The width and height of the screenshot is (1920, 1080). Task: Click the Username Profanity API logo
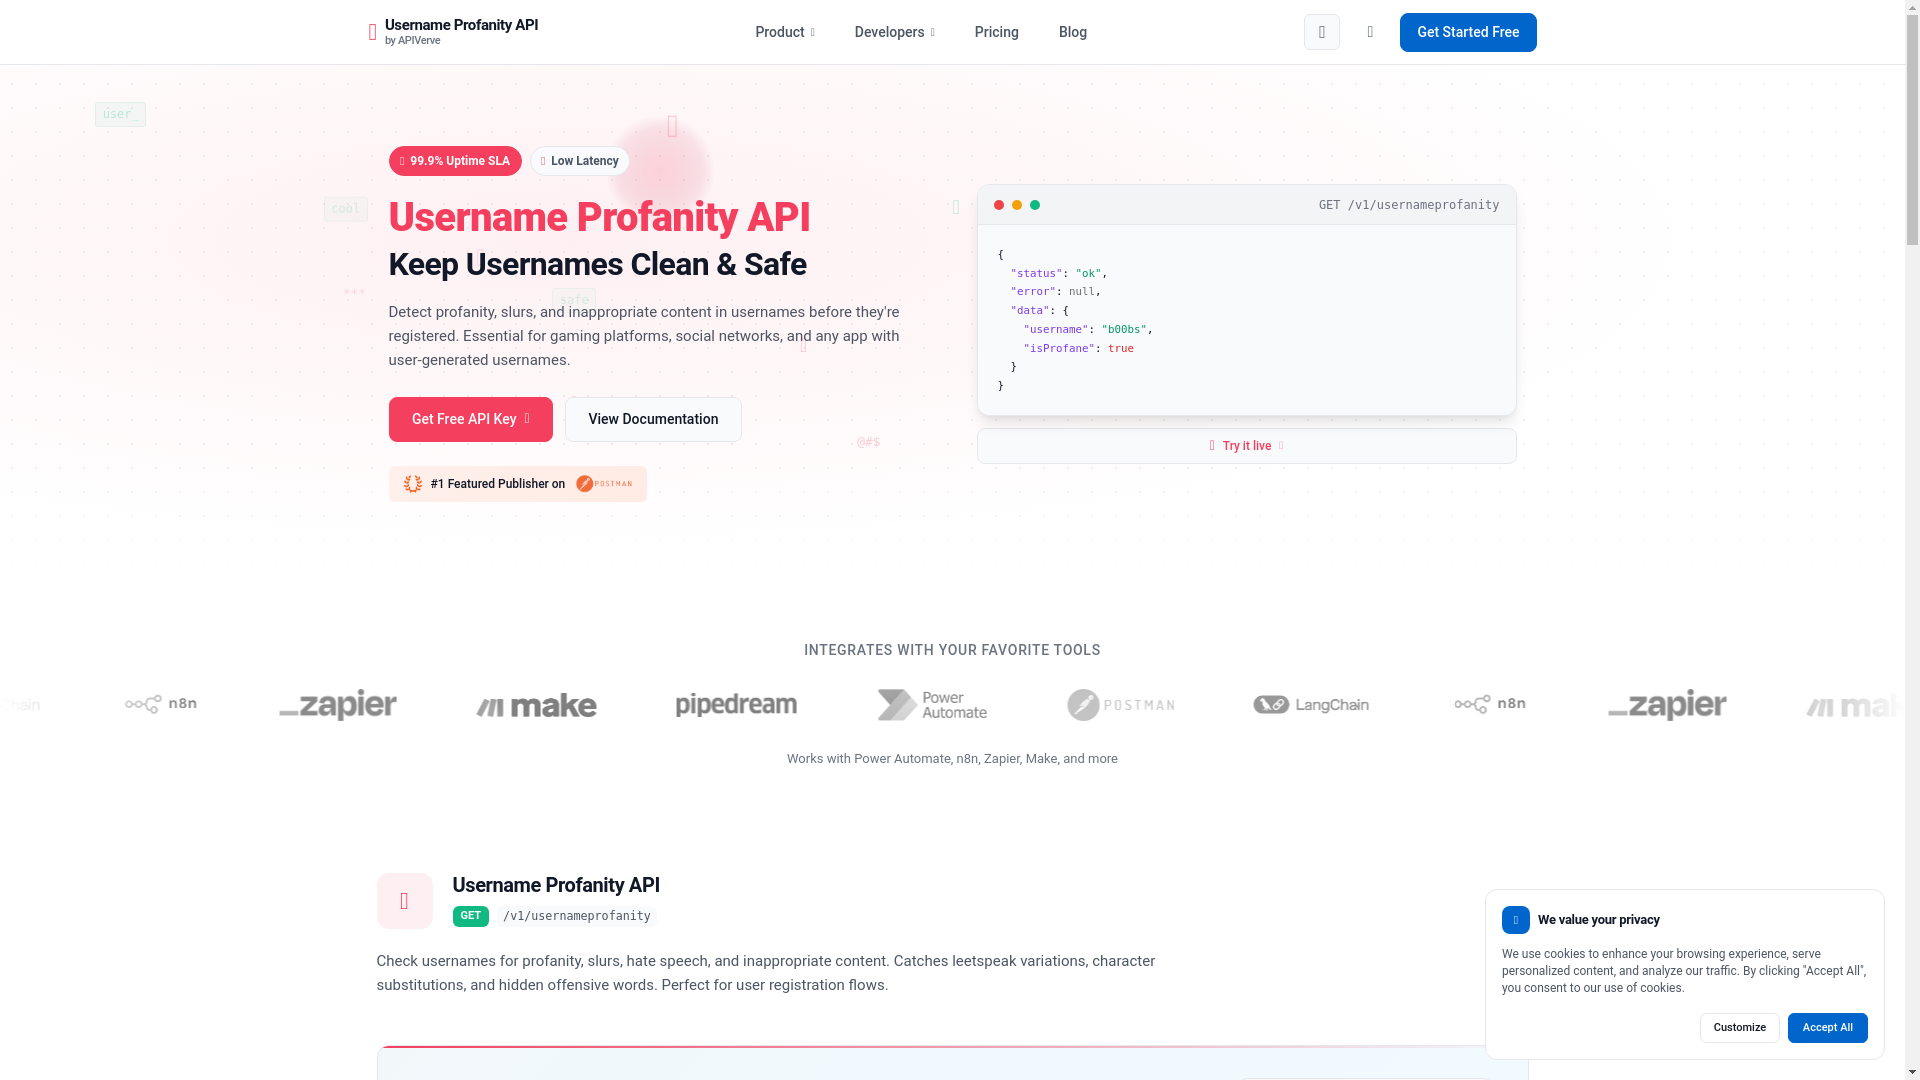point(453,32)
